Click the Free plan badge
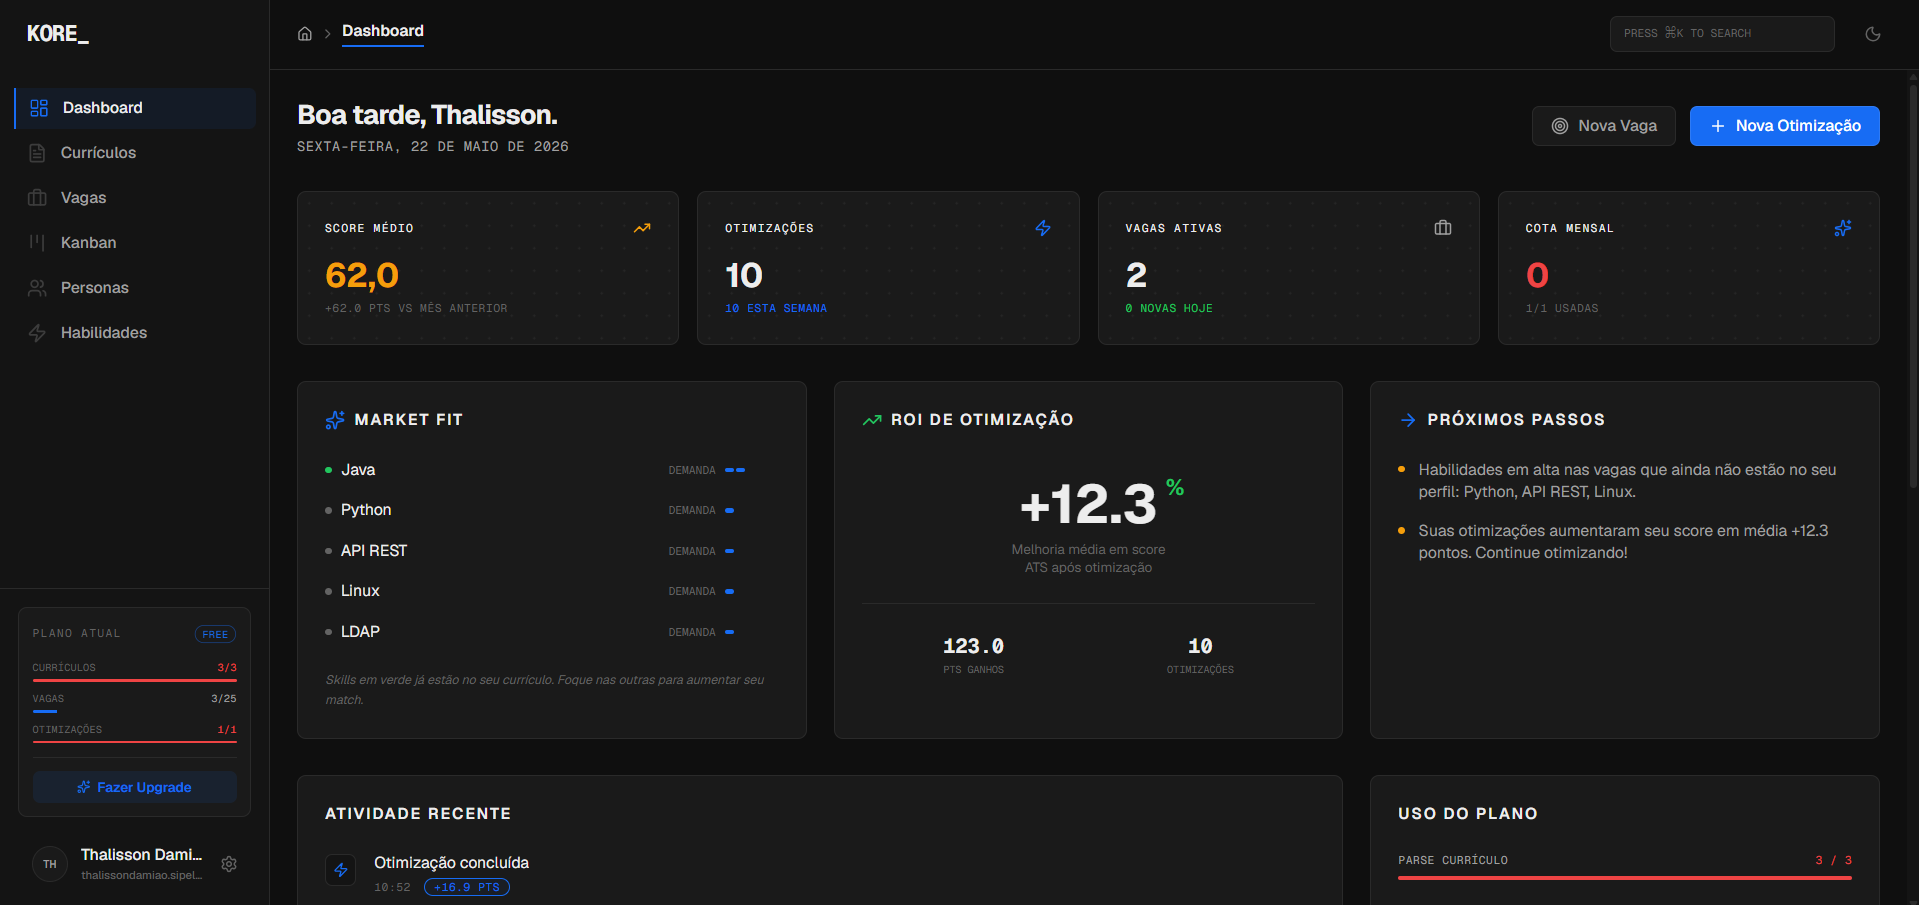Viewport: 1919px width, 905px height. [215, 635]
